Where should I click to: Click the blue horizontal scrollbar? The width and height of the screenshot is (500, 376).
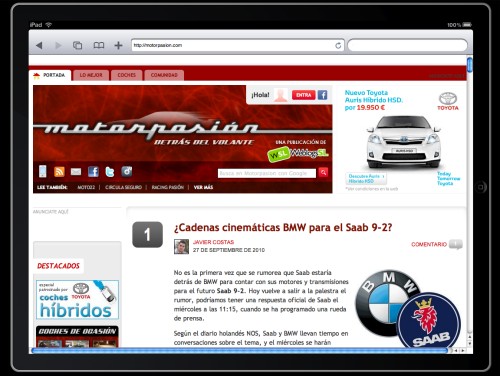[239, 350]
